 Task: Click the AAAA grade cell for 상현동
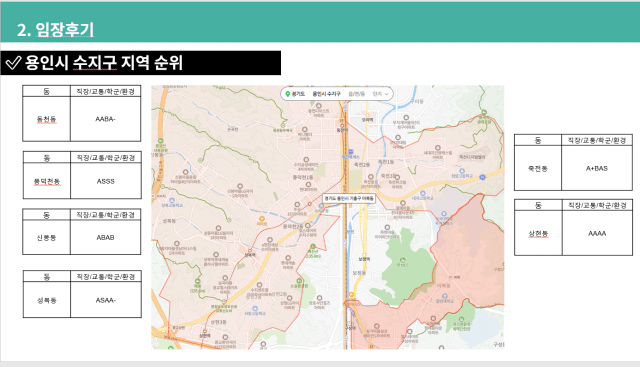(597, 234)
